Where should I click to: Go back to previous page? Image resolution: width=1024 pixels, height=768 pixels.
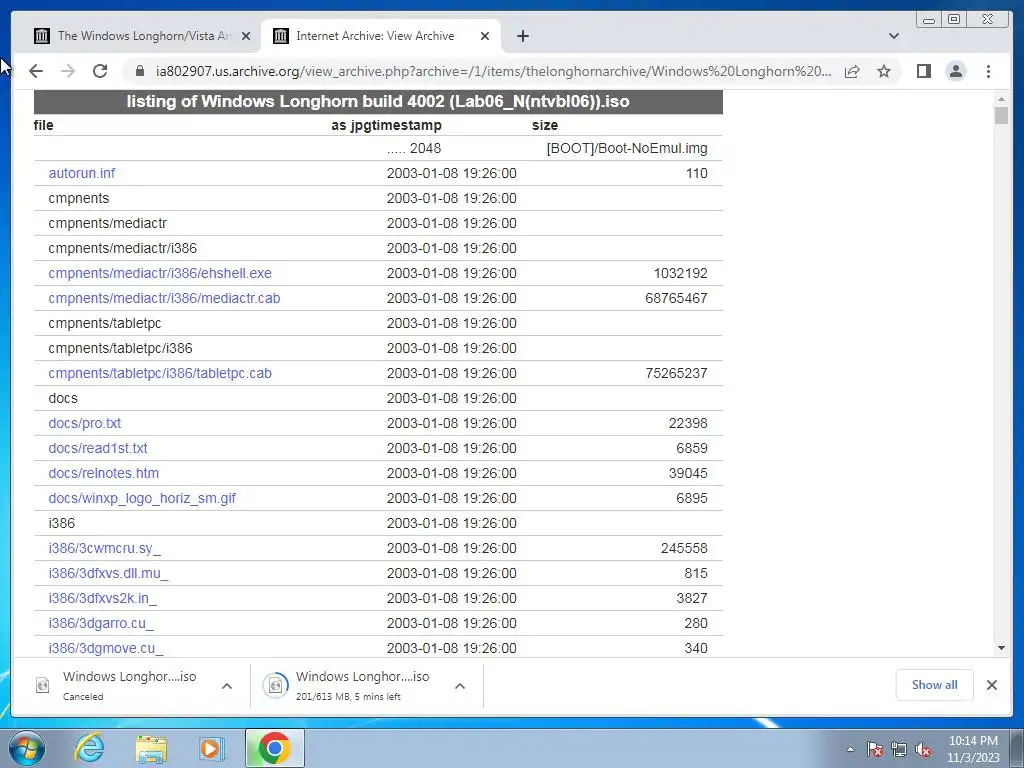[x=36, y=71]
